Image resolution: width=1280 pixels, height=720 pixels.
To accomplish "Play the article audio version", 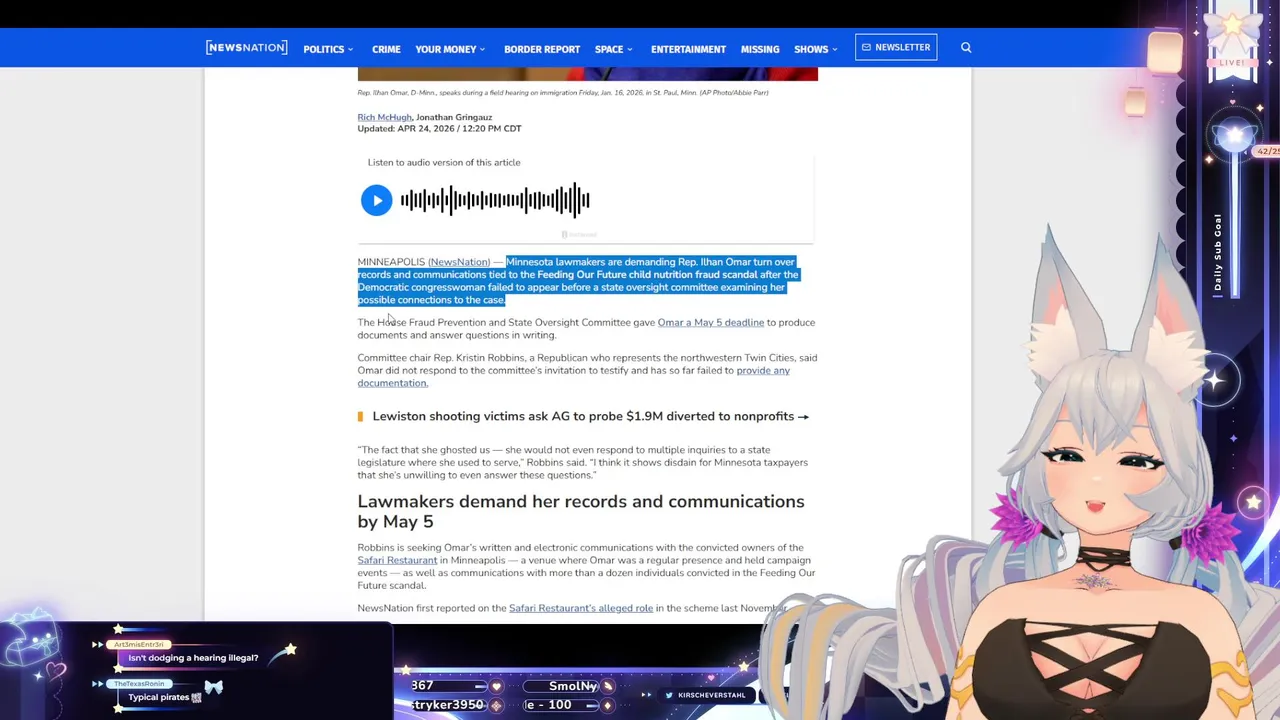I will [376, 200].
